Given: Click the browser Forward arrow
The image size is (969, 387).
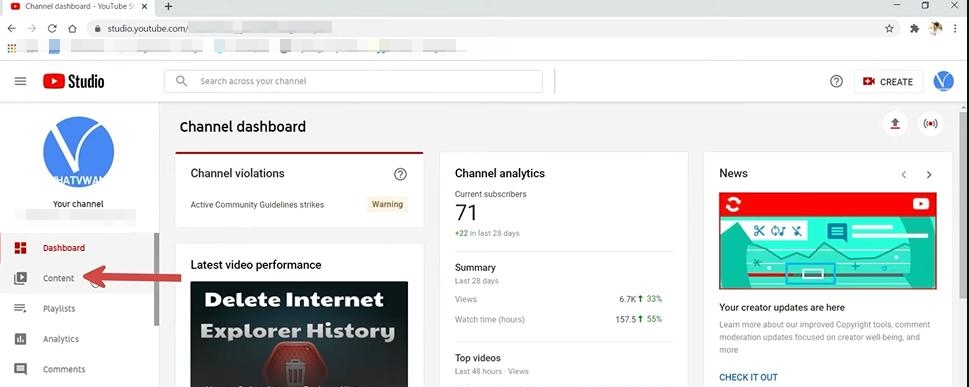Looking at the screenshot, I should pos(32,28).
